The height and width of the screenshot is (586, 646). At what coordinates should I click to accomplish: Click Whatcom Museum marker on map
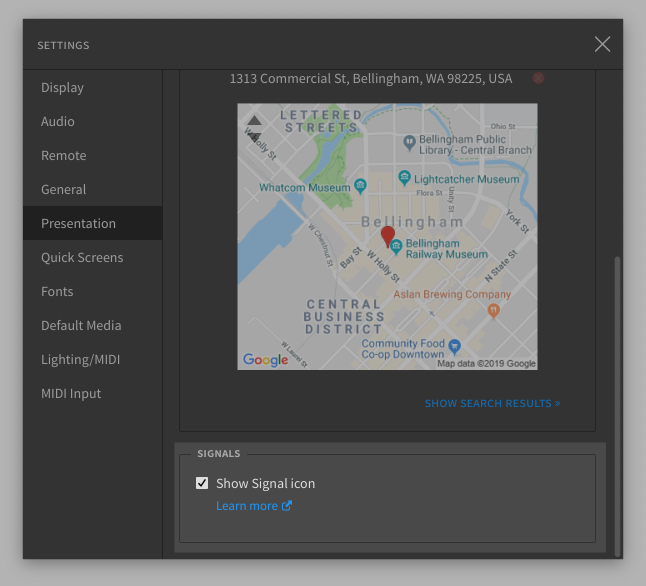(360, 186)
